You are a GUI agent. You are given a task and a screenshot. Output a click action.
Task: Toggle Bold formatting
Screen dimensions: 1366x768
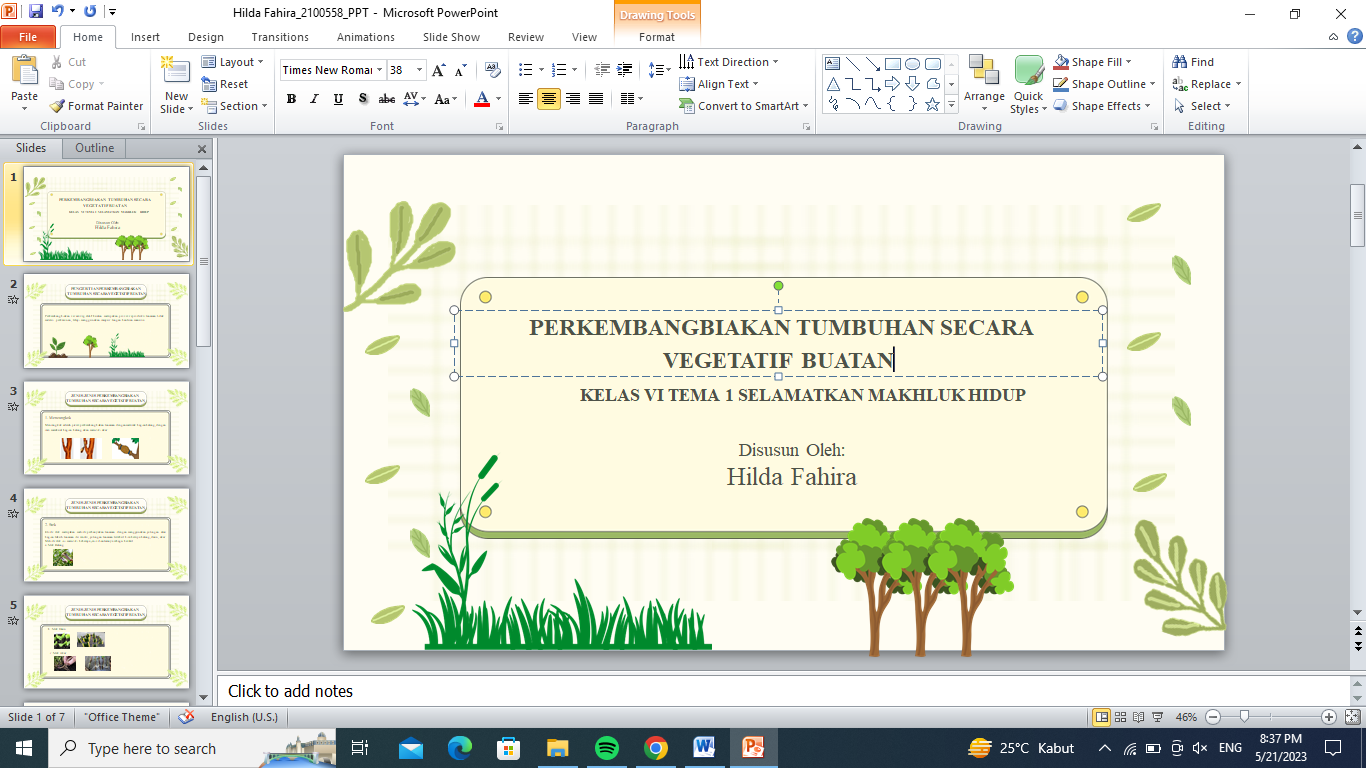coord(291,99)
